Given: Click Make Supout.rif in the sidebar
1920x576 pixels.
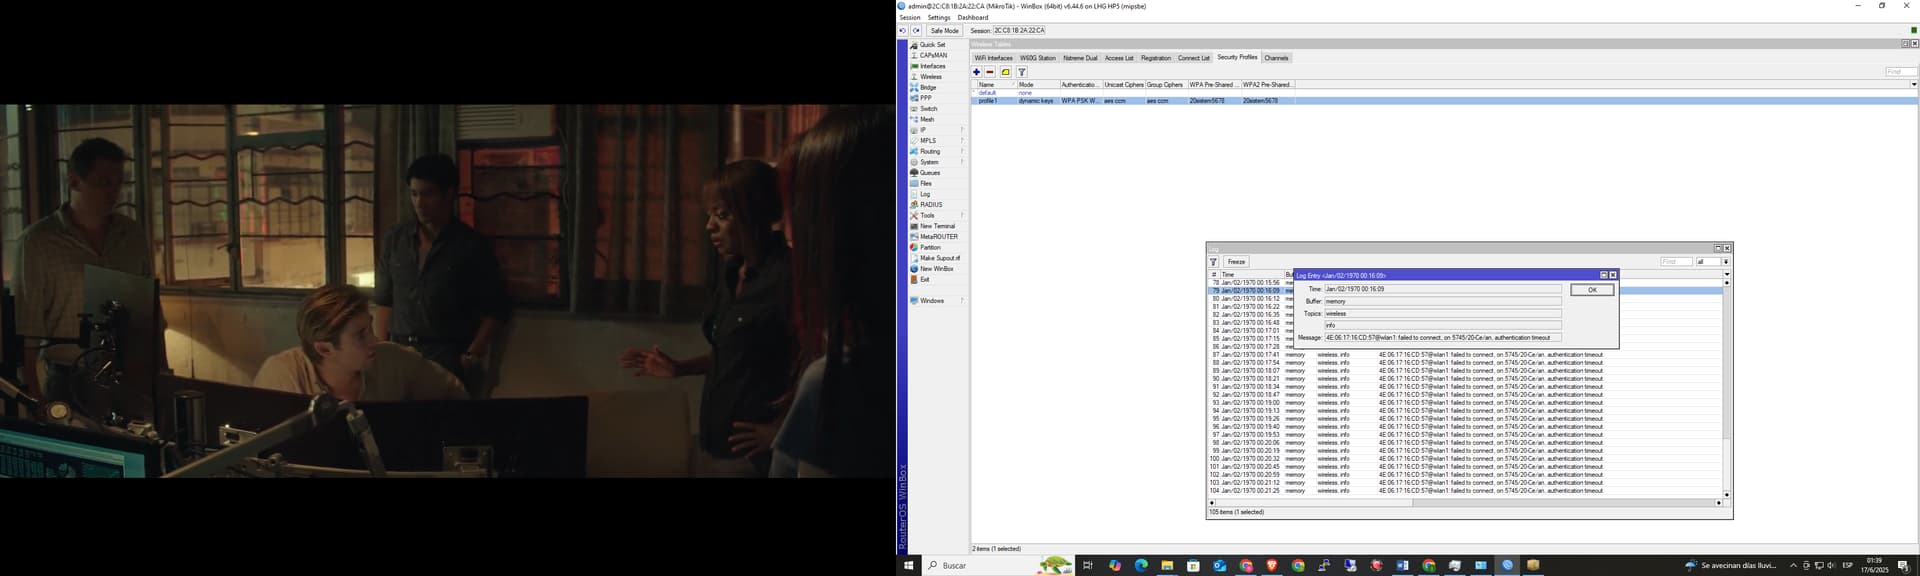Looking at the screenshot, I should click(940, 258).
